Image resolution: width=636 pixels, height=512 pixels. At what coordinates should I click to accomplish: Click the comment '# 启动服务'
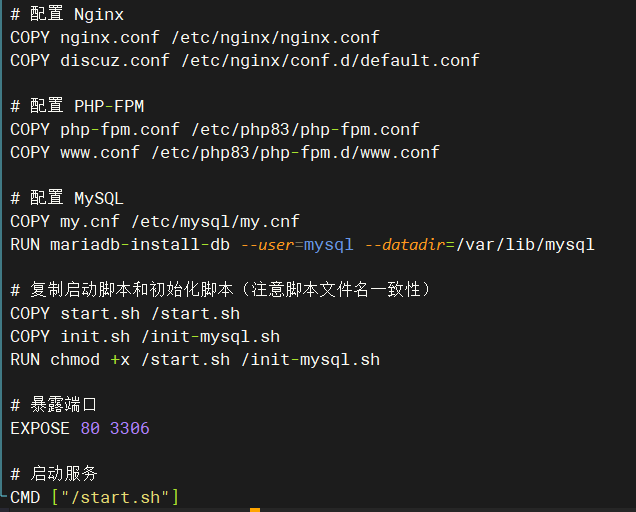(54, 474)
